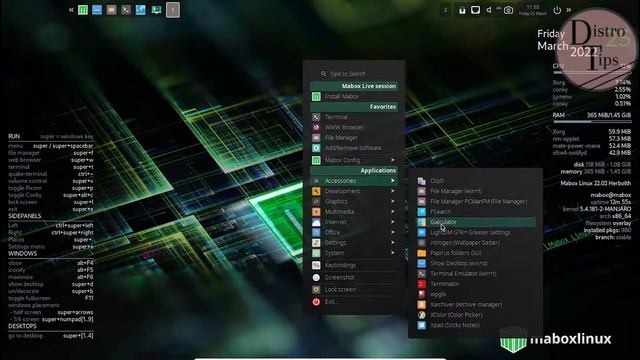Open the volume control in the system tray
640x360 pixels.
pyautogui.click(x=489, y=10)
